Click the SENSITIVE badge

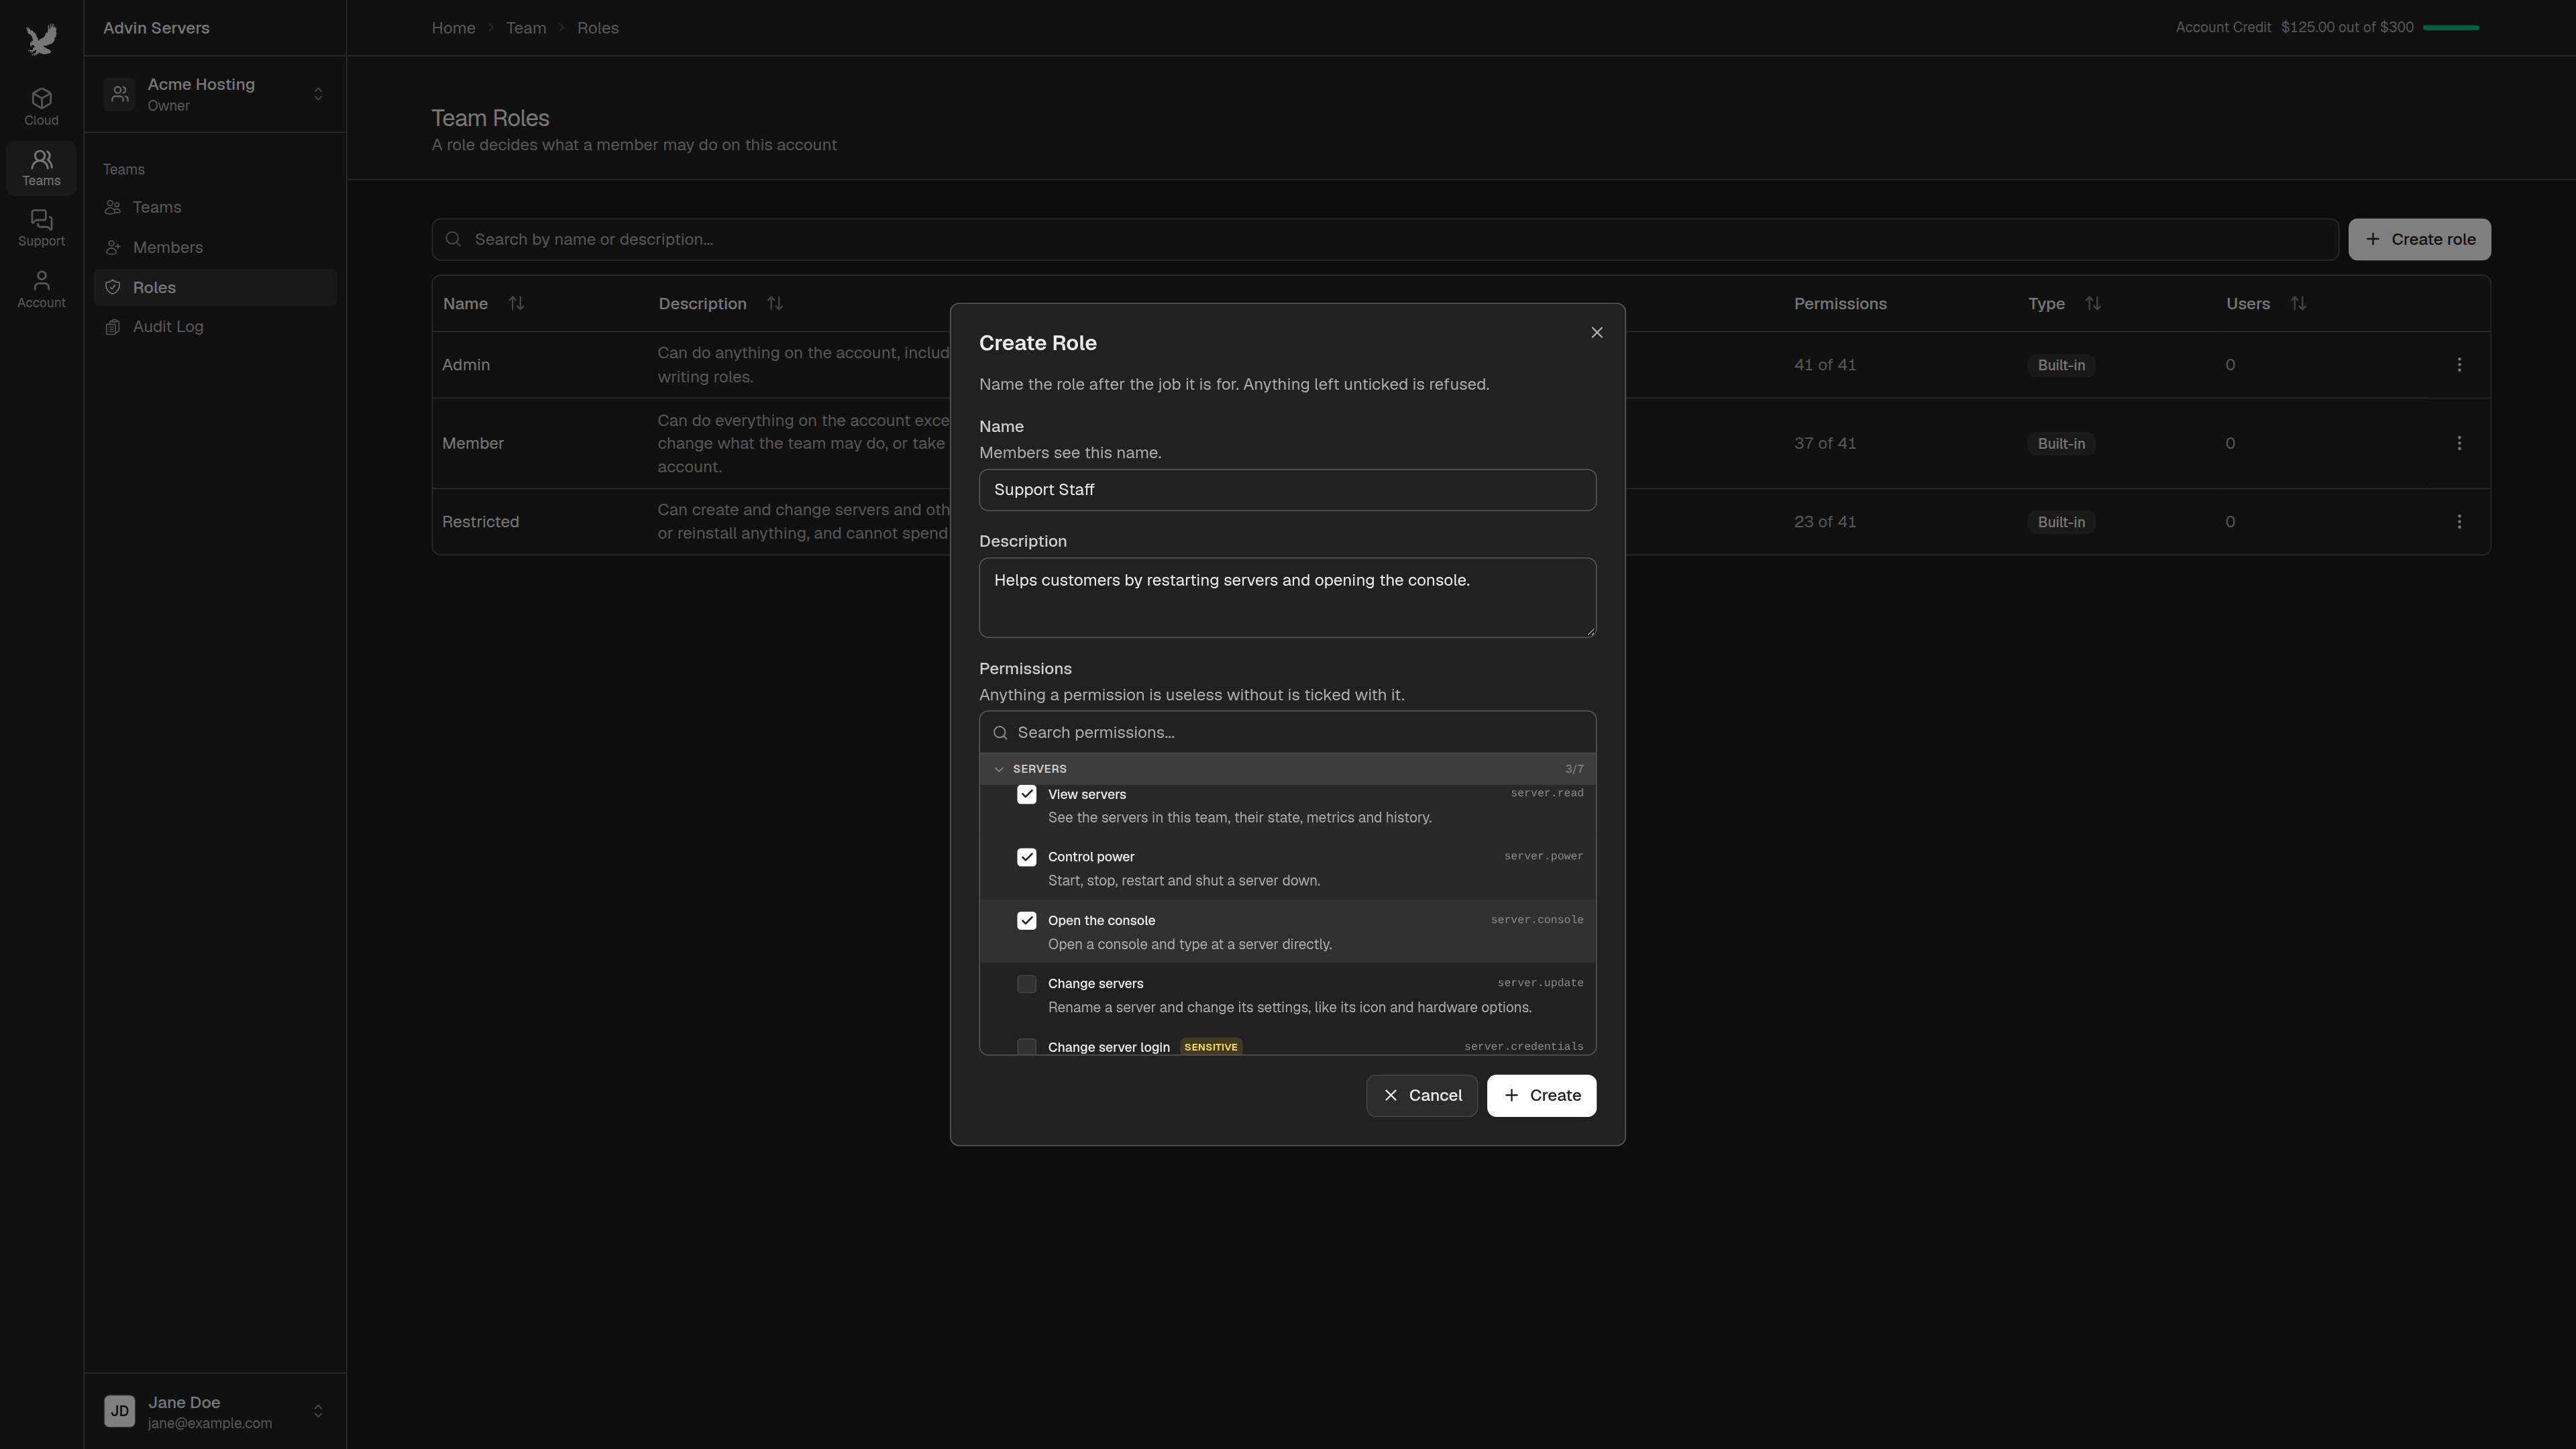1210,1047
